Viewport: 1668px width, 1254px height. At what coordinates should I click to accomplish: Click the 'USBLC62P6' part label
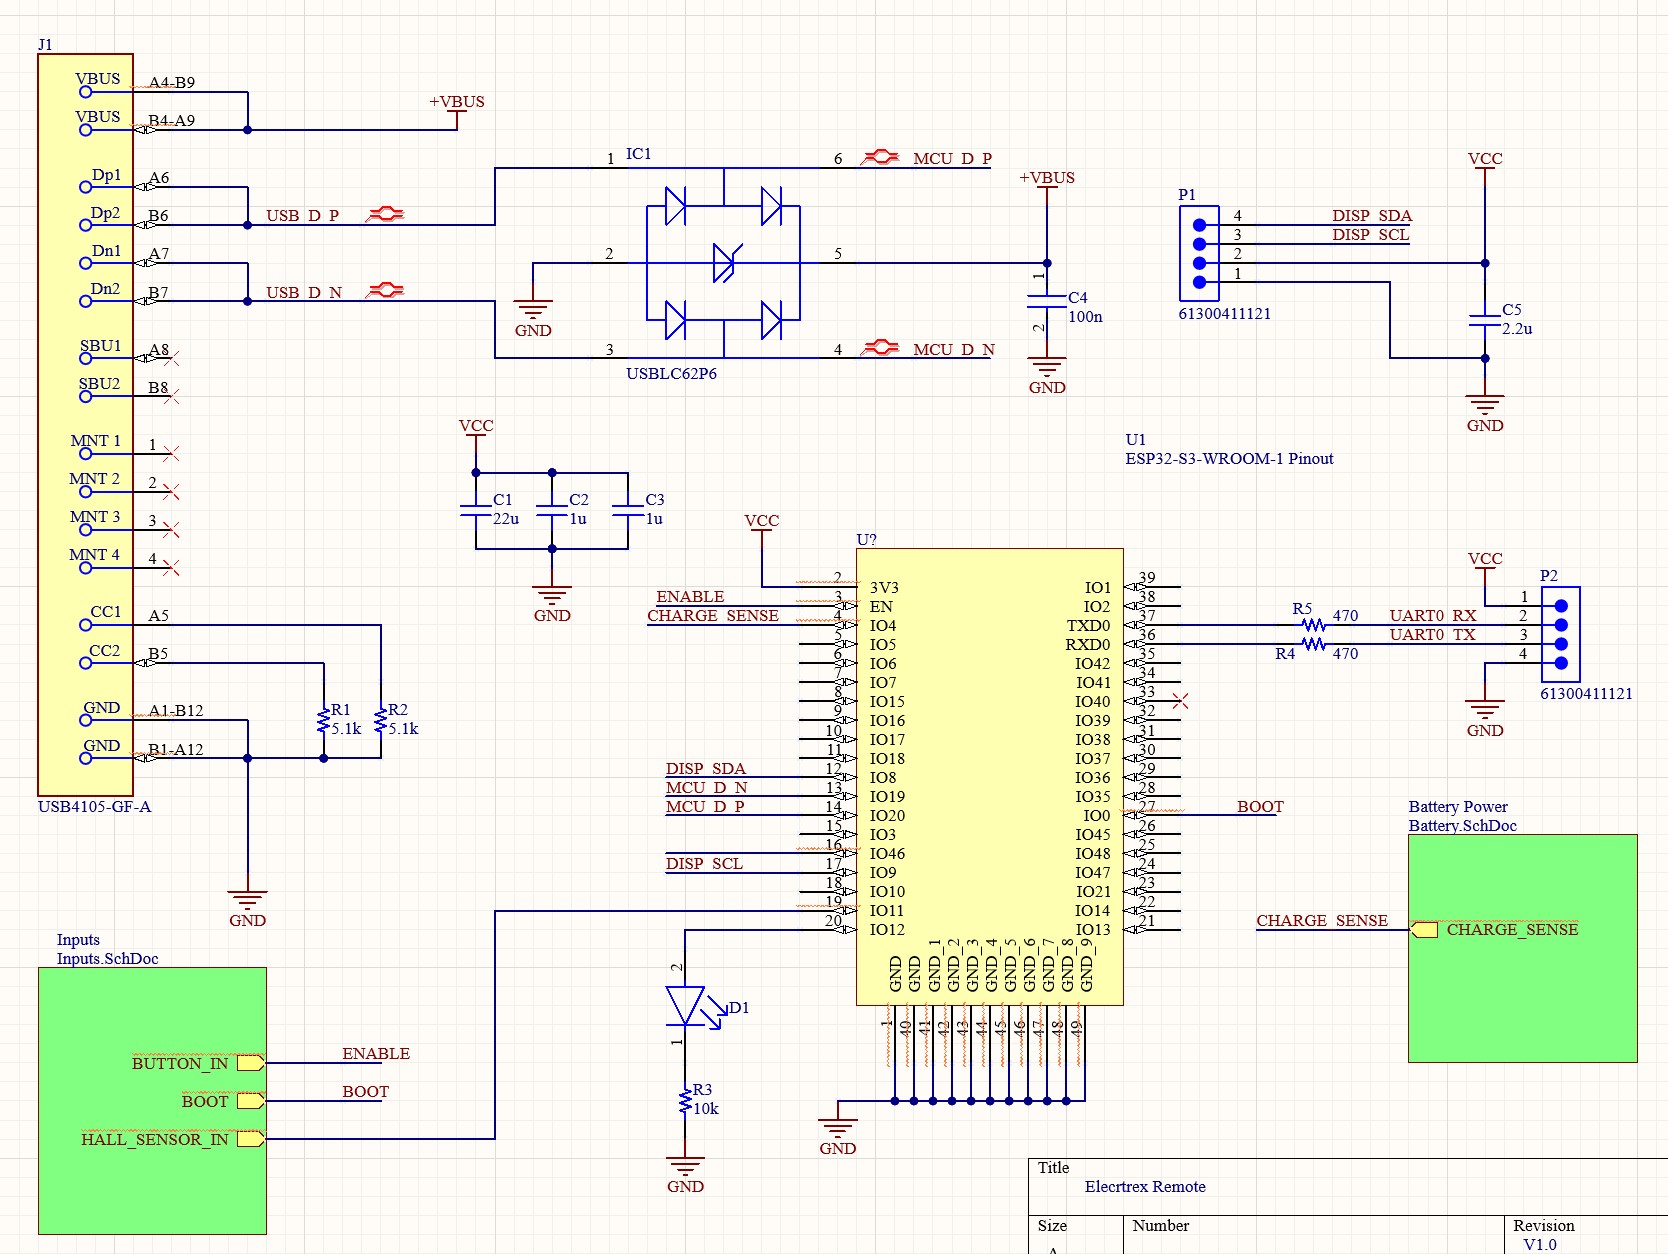tap(671, 373)
